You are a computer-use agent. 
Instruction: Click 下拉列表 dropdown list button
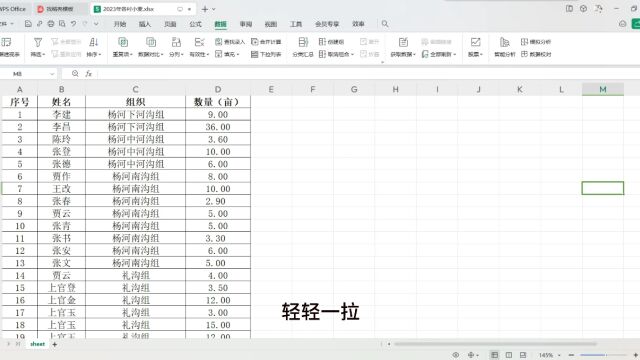pyautogui.click(x=266, y=54)
